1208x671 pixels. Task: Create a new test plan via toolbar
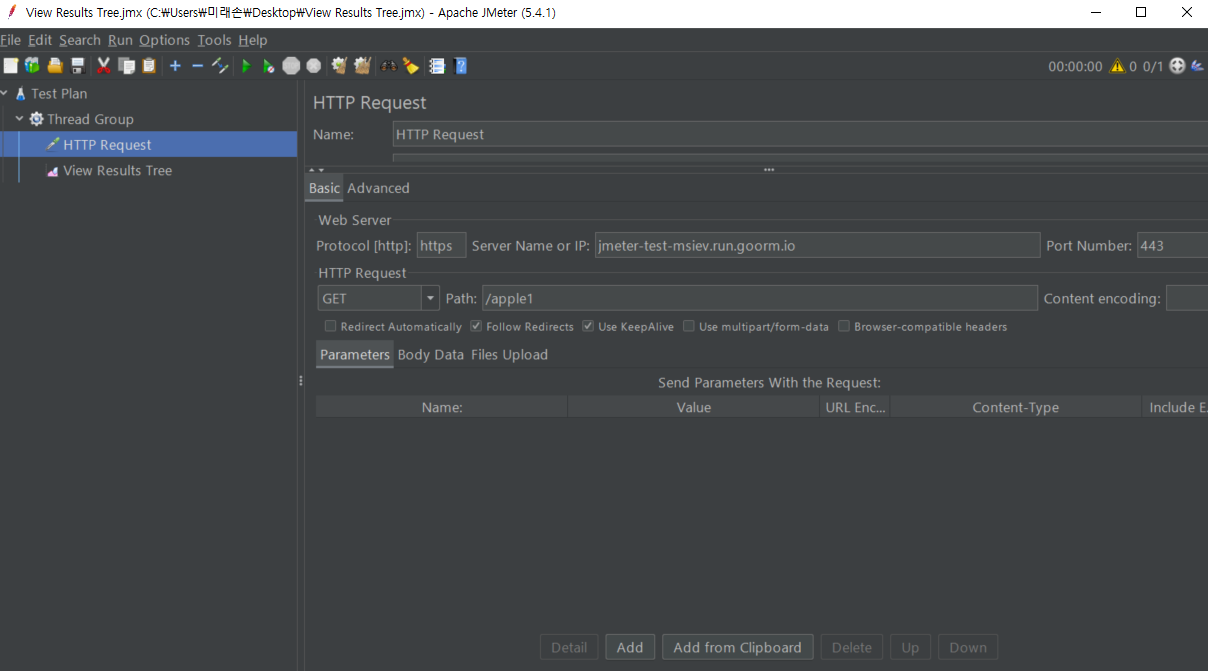tap(10, 66)
